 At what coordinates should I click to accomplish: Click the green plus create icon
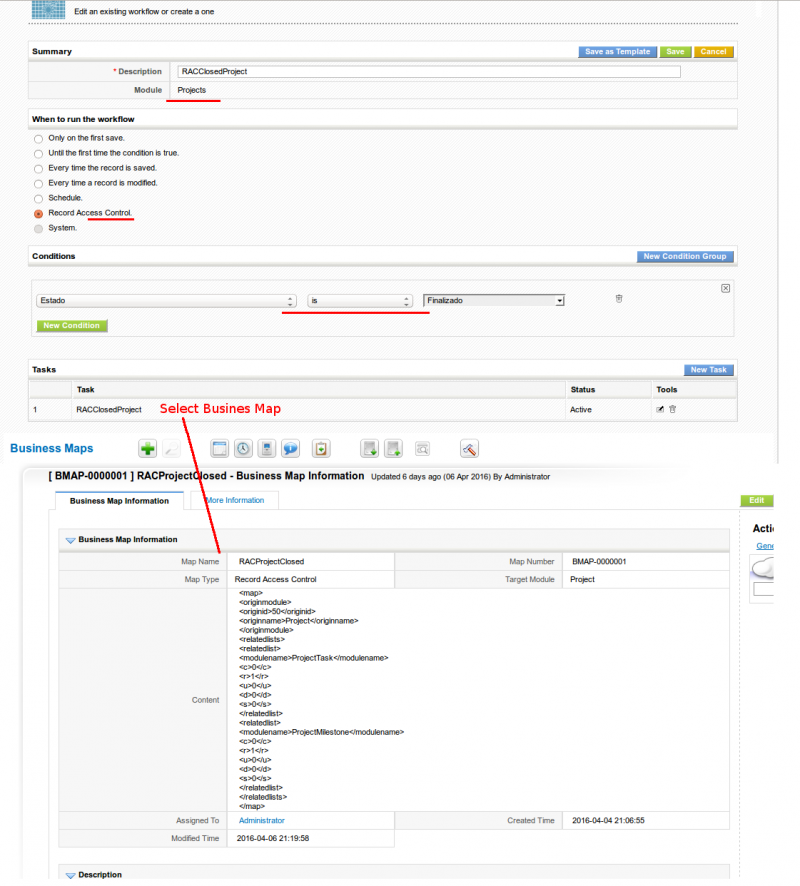(x=148, y=449)
